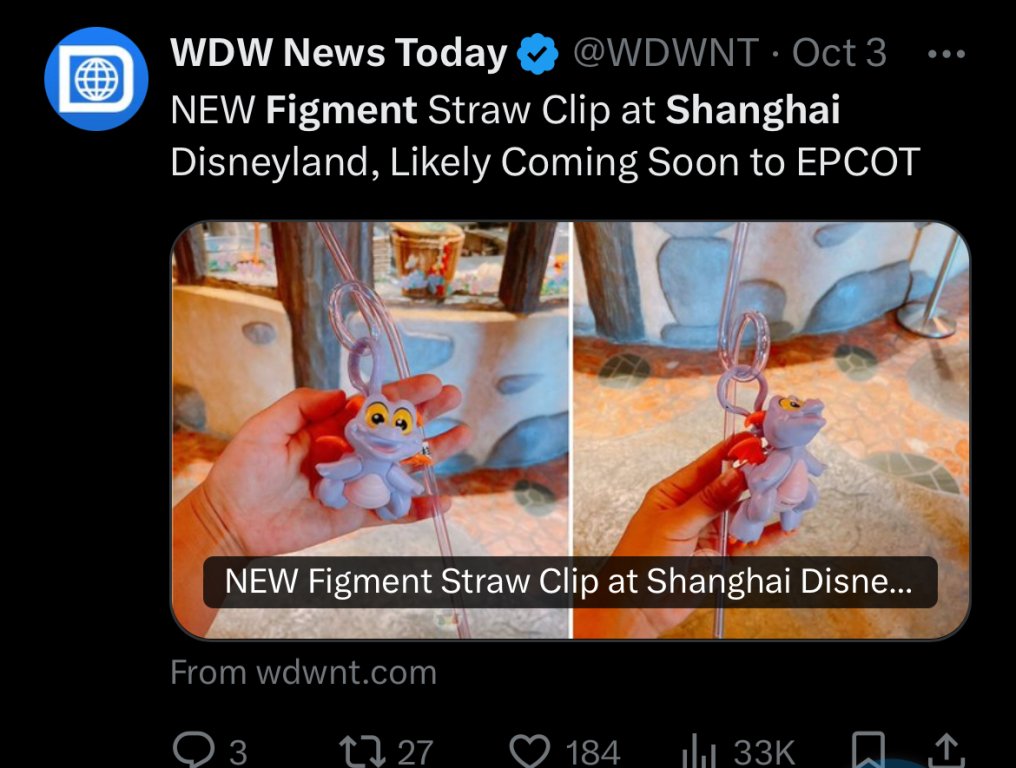This screenshot has width=1016, height=768.
Task: Open the left Figment front-view photo
Action: 371,430
